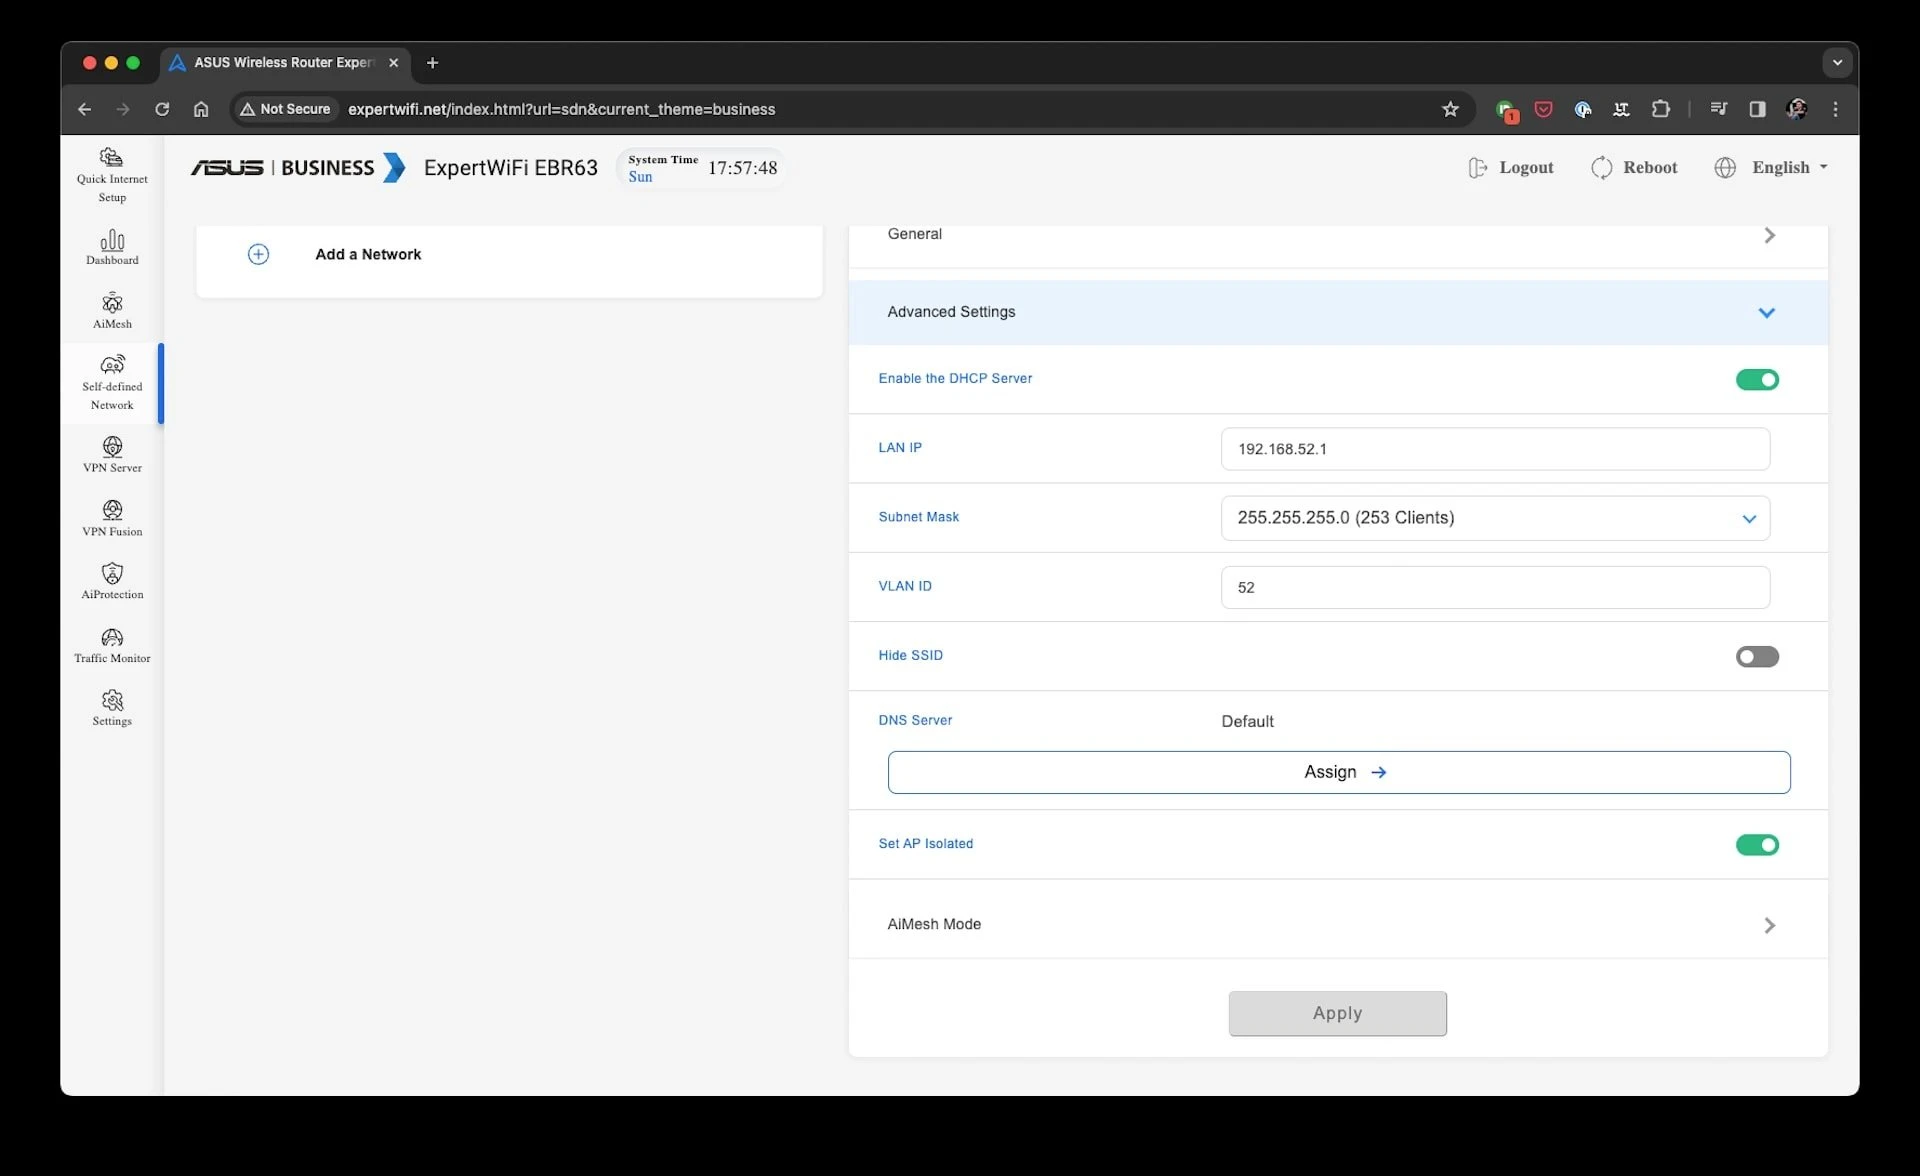Screen dimensions: 1920x1176
Task: Click the DNS Server Assign button
Action: [1339, 772]
